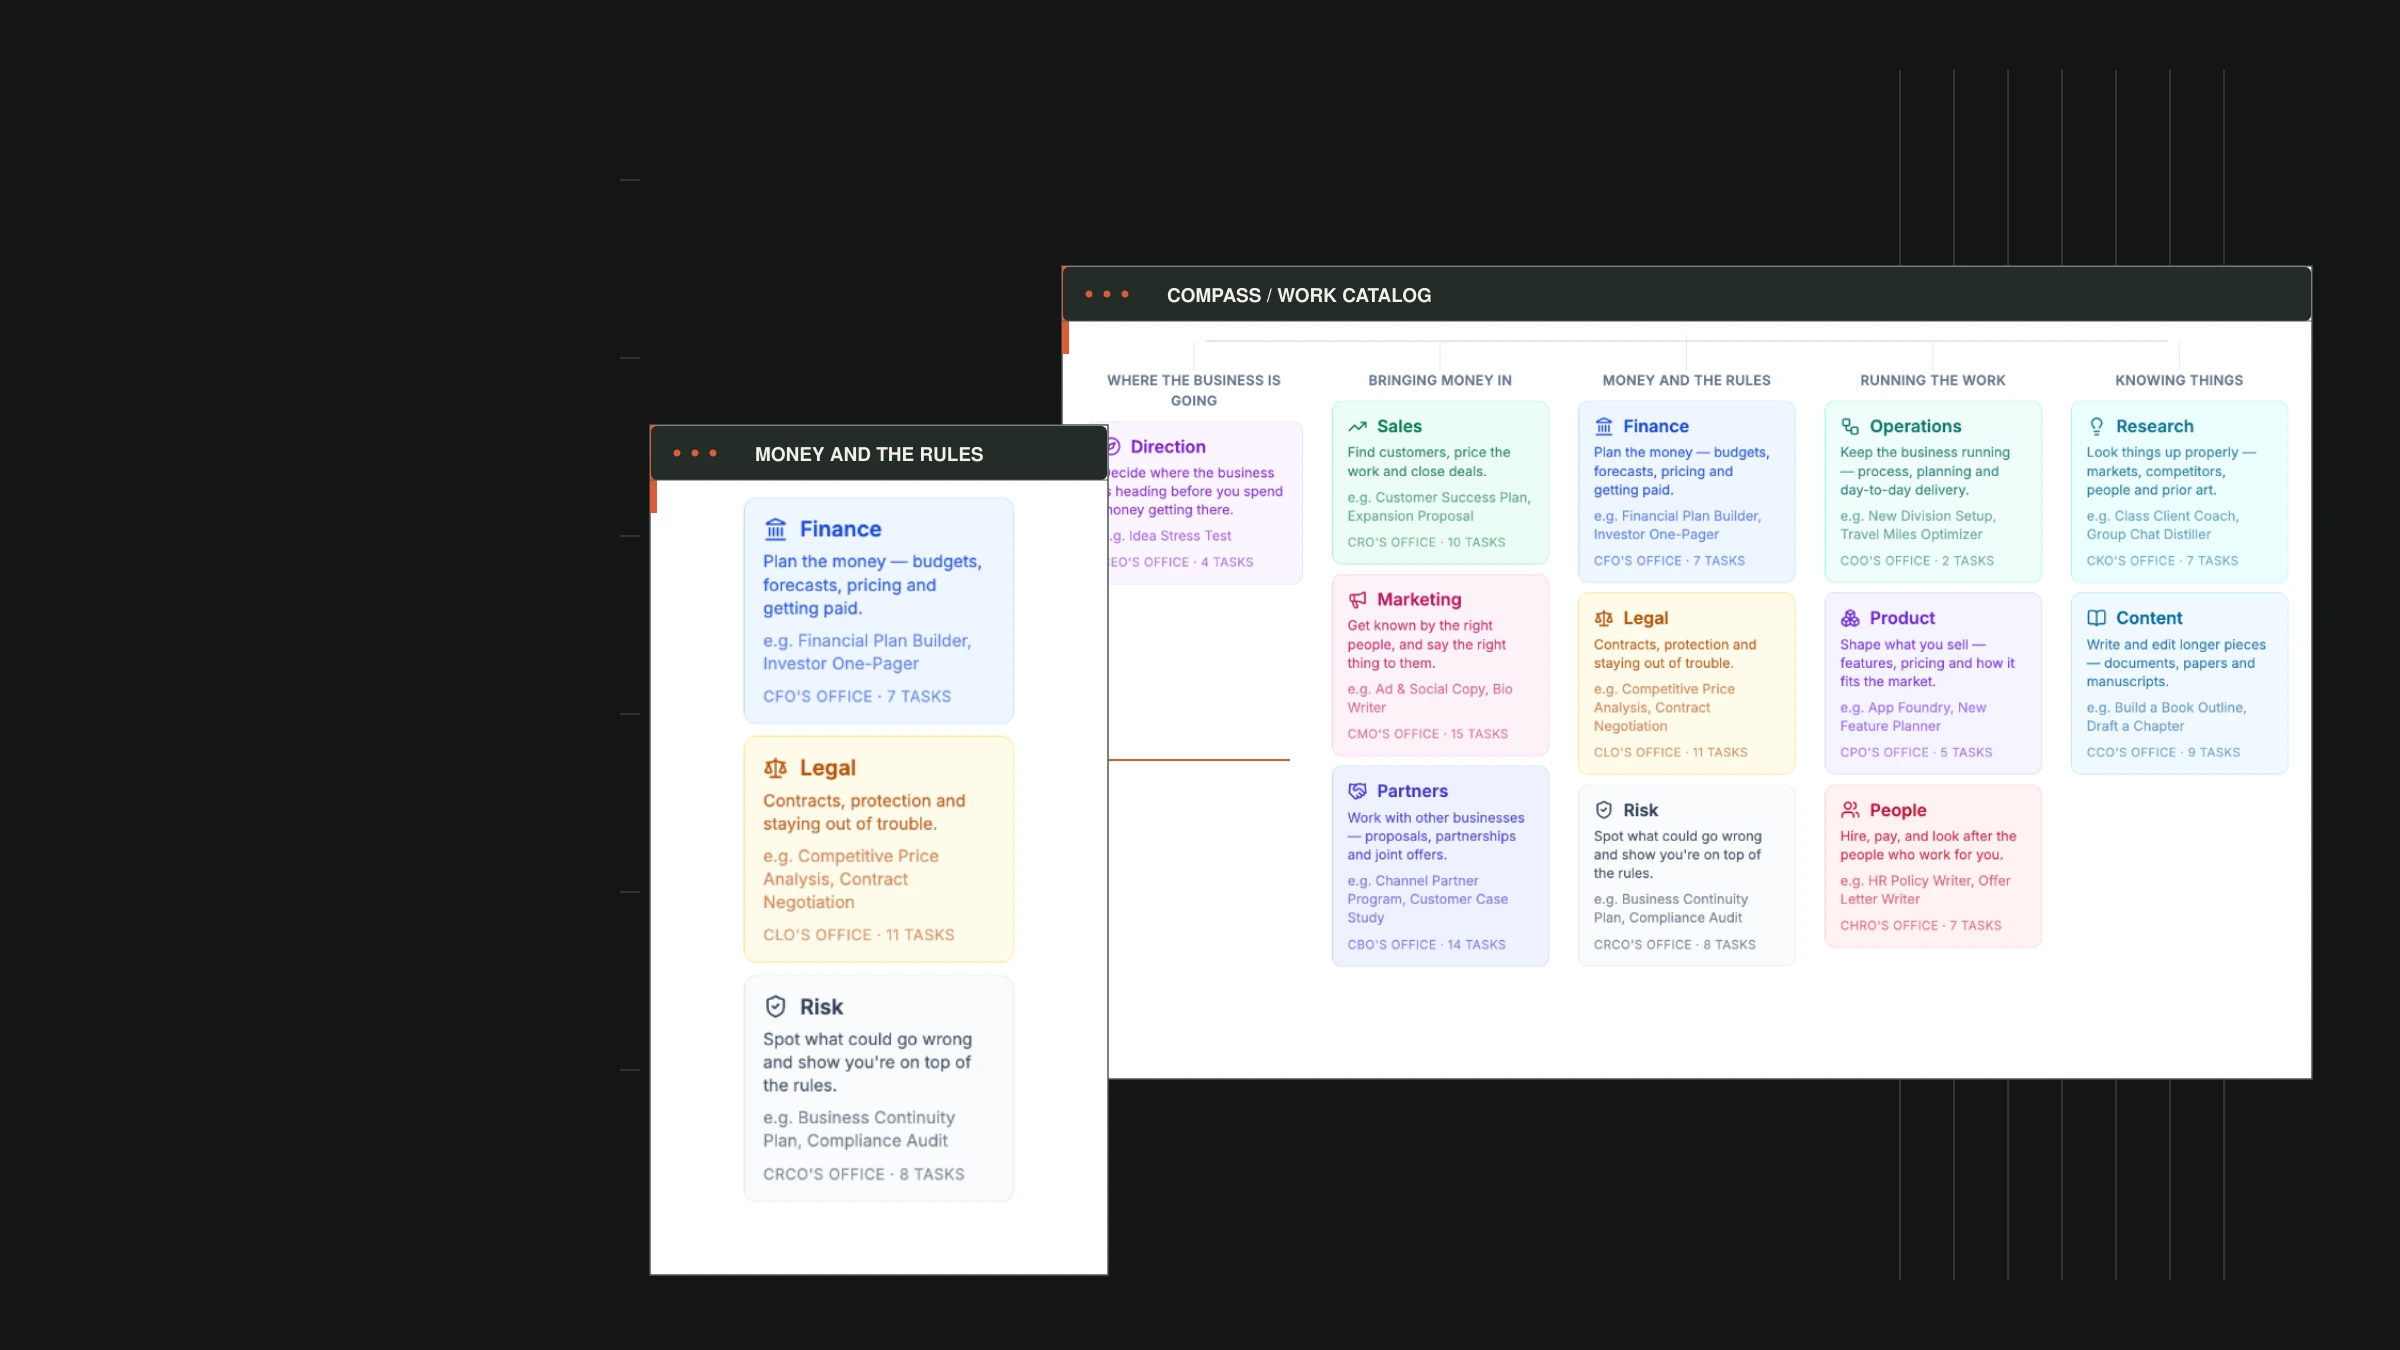Click the Legal scales icon in Money and the Rules window
This screenshot has height=1350, width=2400.
(775, 768)
